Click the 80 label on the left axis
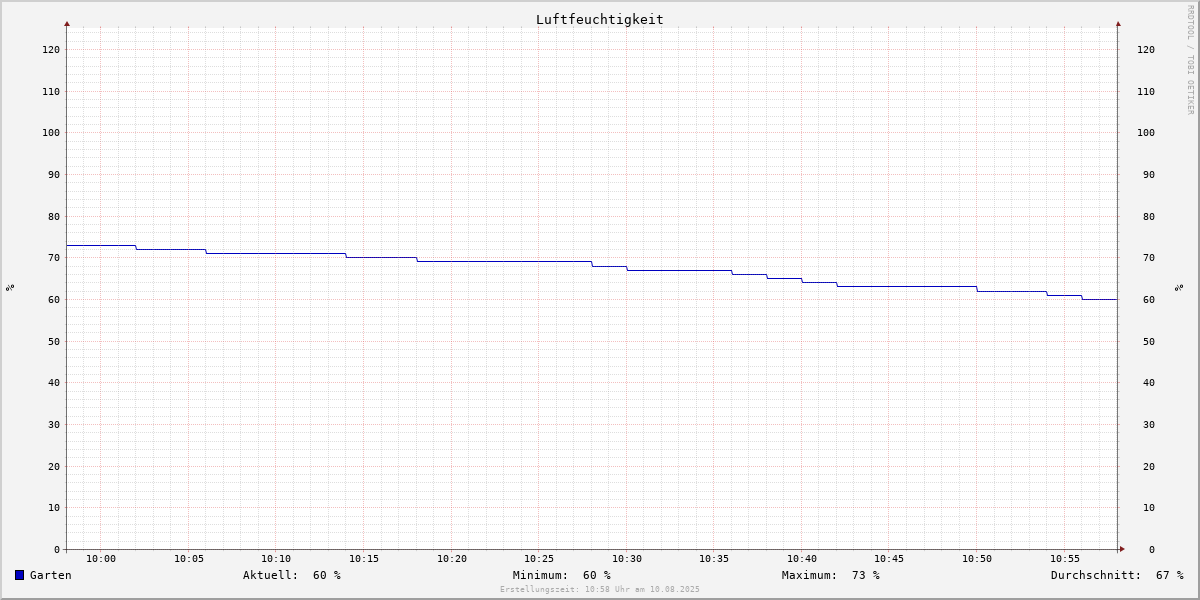 click(54, 217)
